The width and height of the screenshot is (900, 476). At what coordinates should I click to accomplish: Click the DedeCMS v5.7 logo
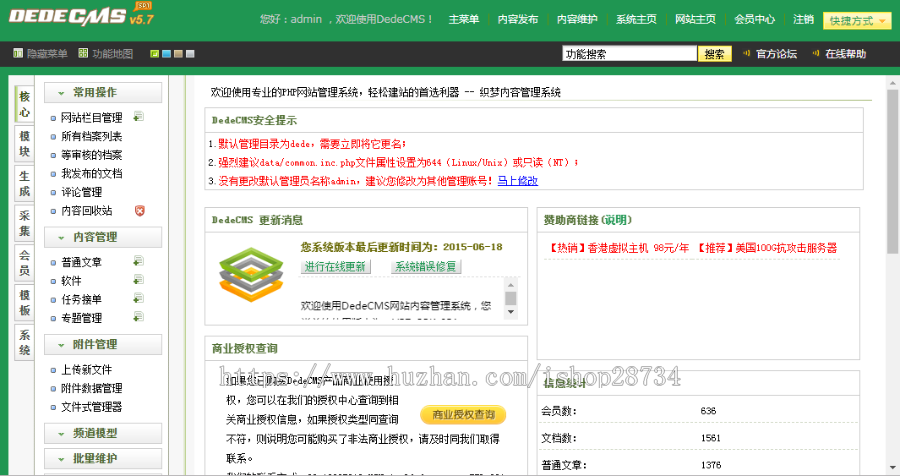[82, 15]
